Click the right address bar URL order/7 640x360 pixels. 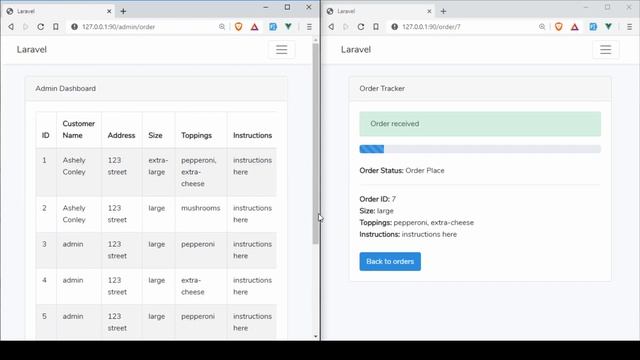coord(431,27)
